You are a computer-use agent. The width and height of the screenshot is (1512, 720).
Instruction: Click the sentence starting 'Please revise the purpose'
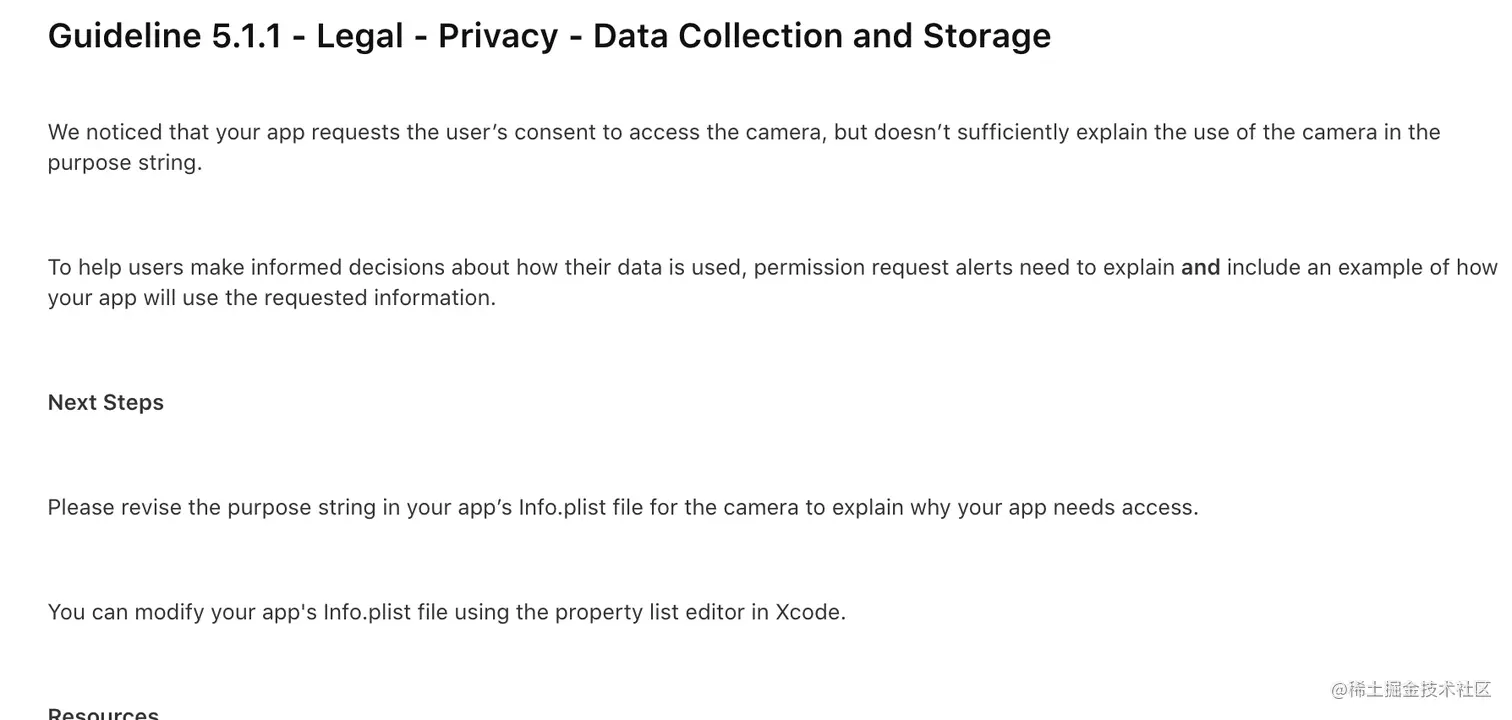(x=623, y=507)
